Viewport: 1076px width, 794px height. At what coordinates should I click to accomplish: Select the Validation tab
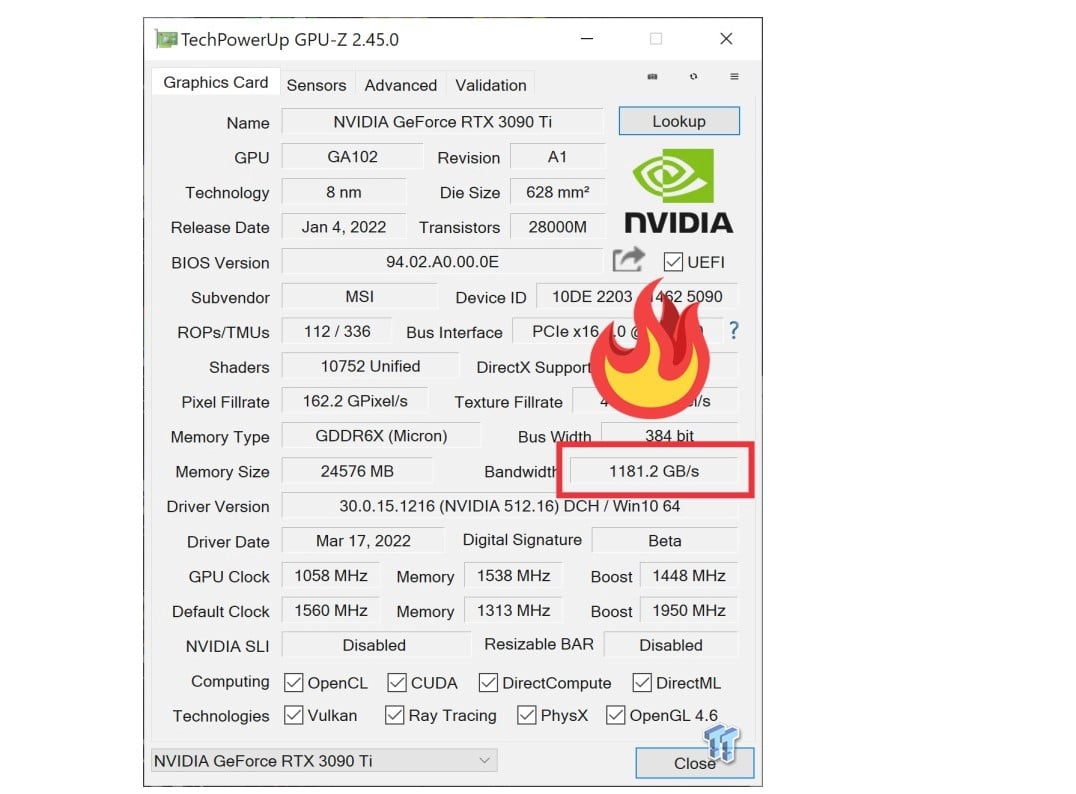[x=490, y=85]
